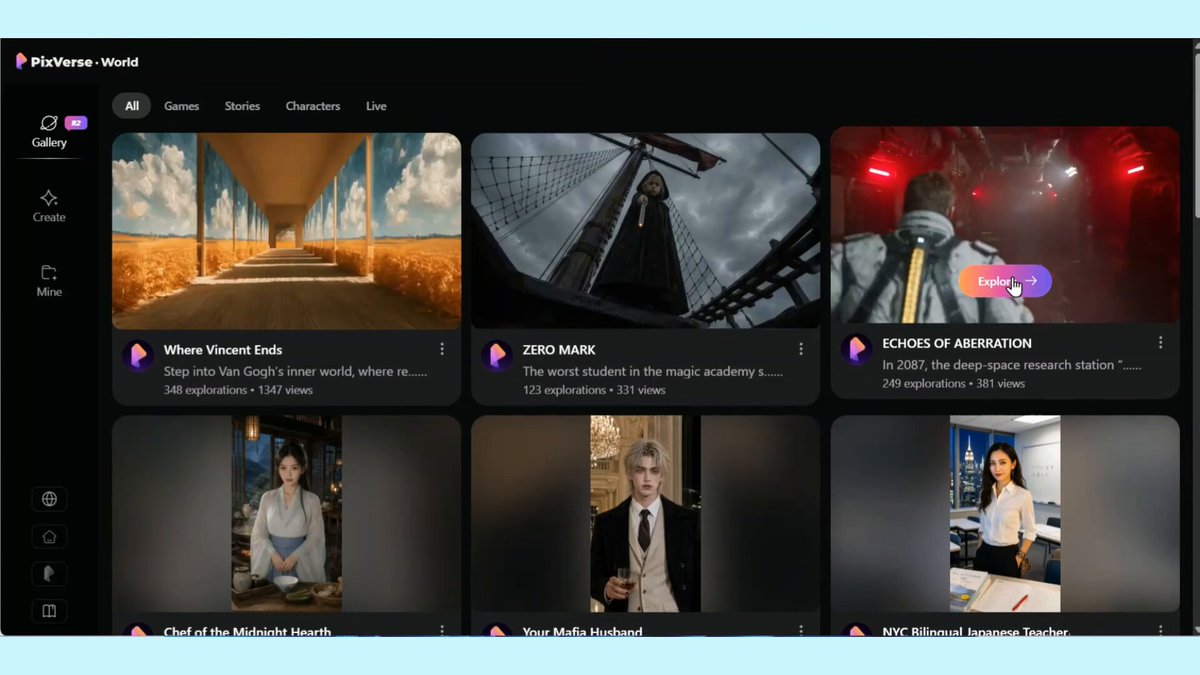
Task: Click the home icon in the sidebar
Action: pos(49,537)
